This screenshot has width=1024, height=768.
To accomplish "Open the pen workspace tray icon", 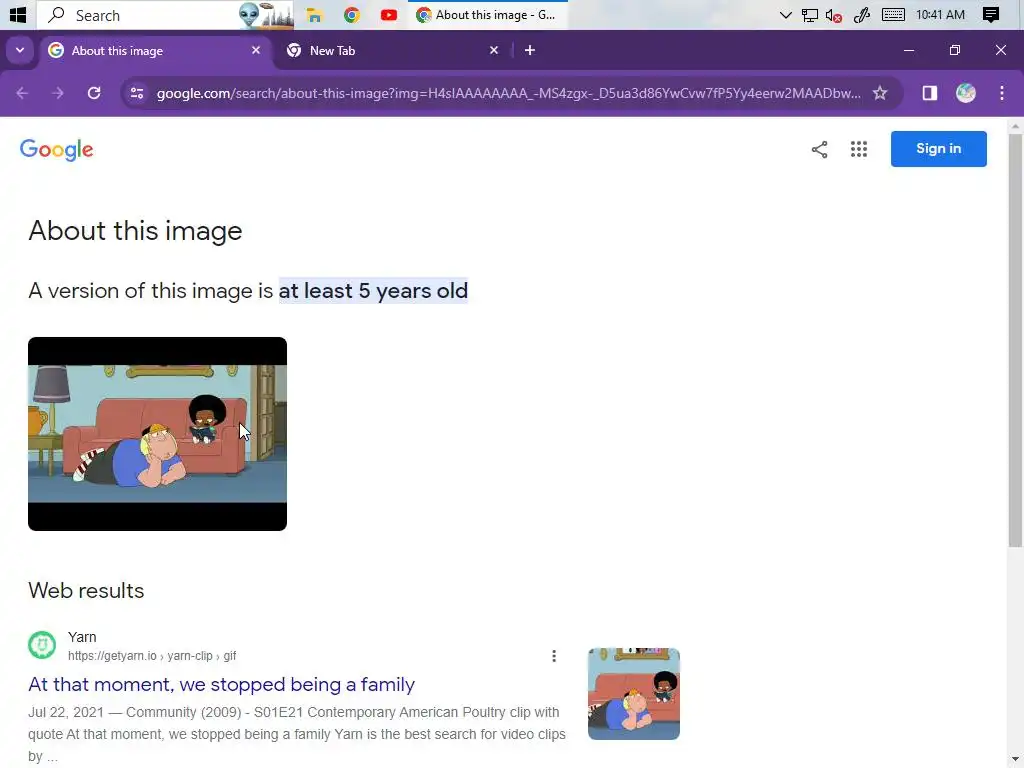I will tap(862, 15).
